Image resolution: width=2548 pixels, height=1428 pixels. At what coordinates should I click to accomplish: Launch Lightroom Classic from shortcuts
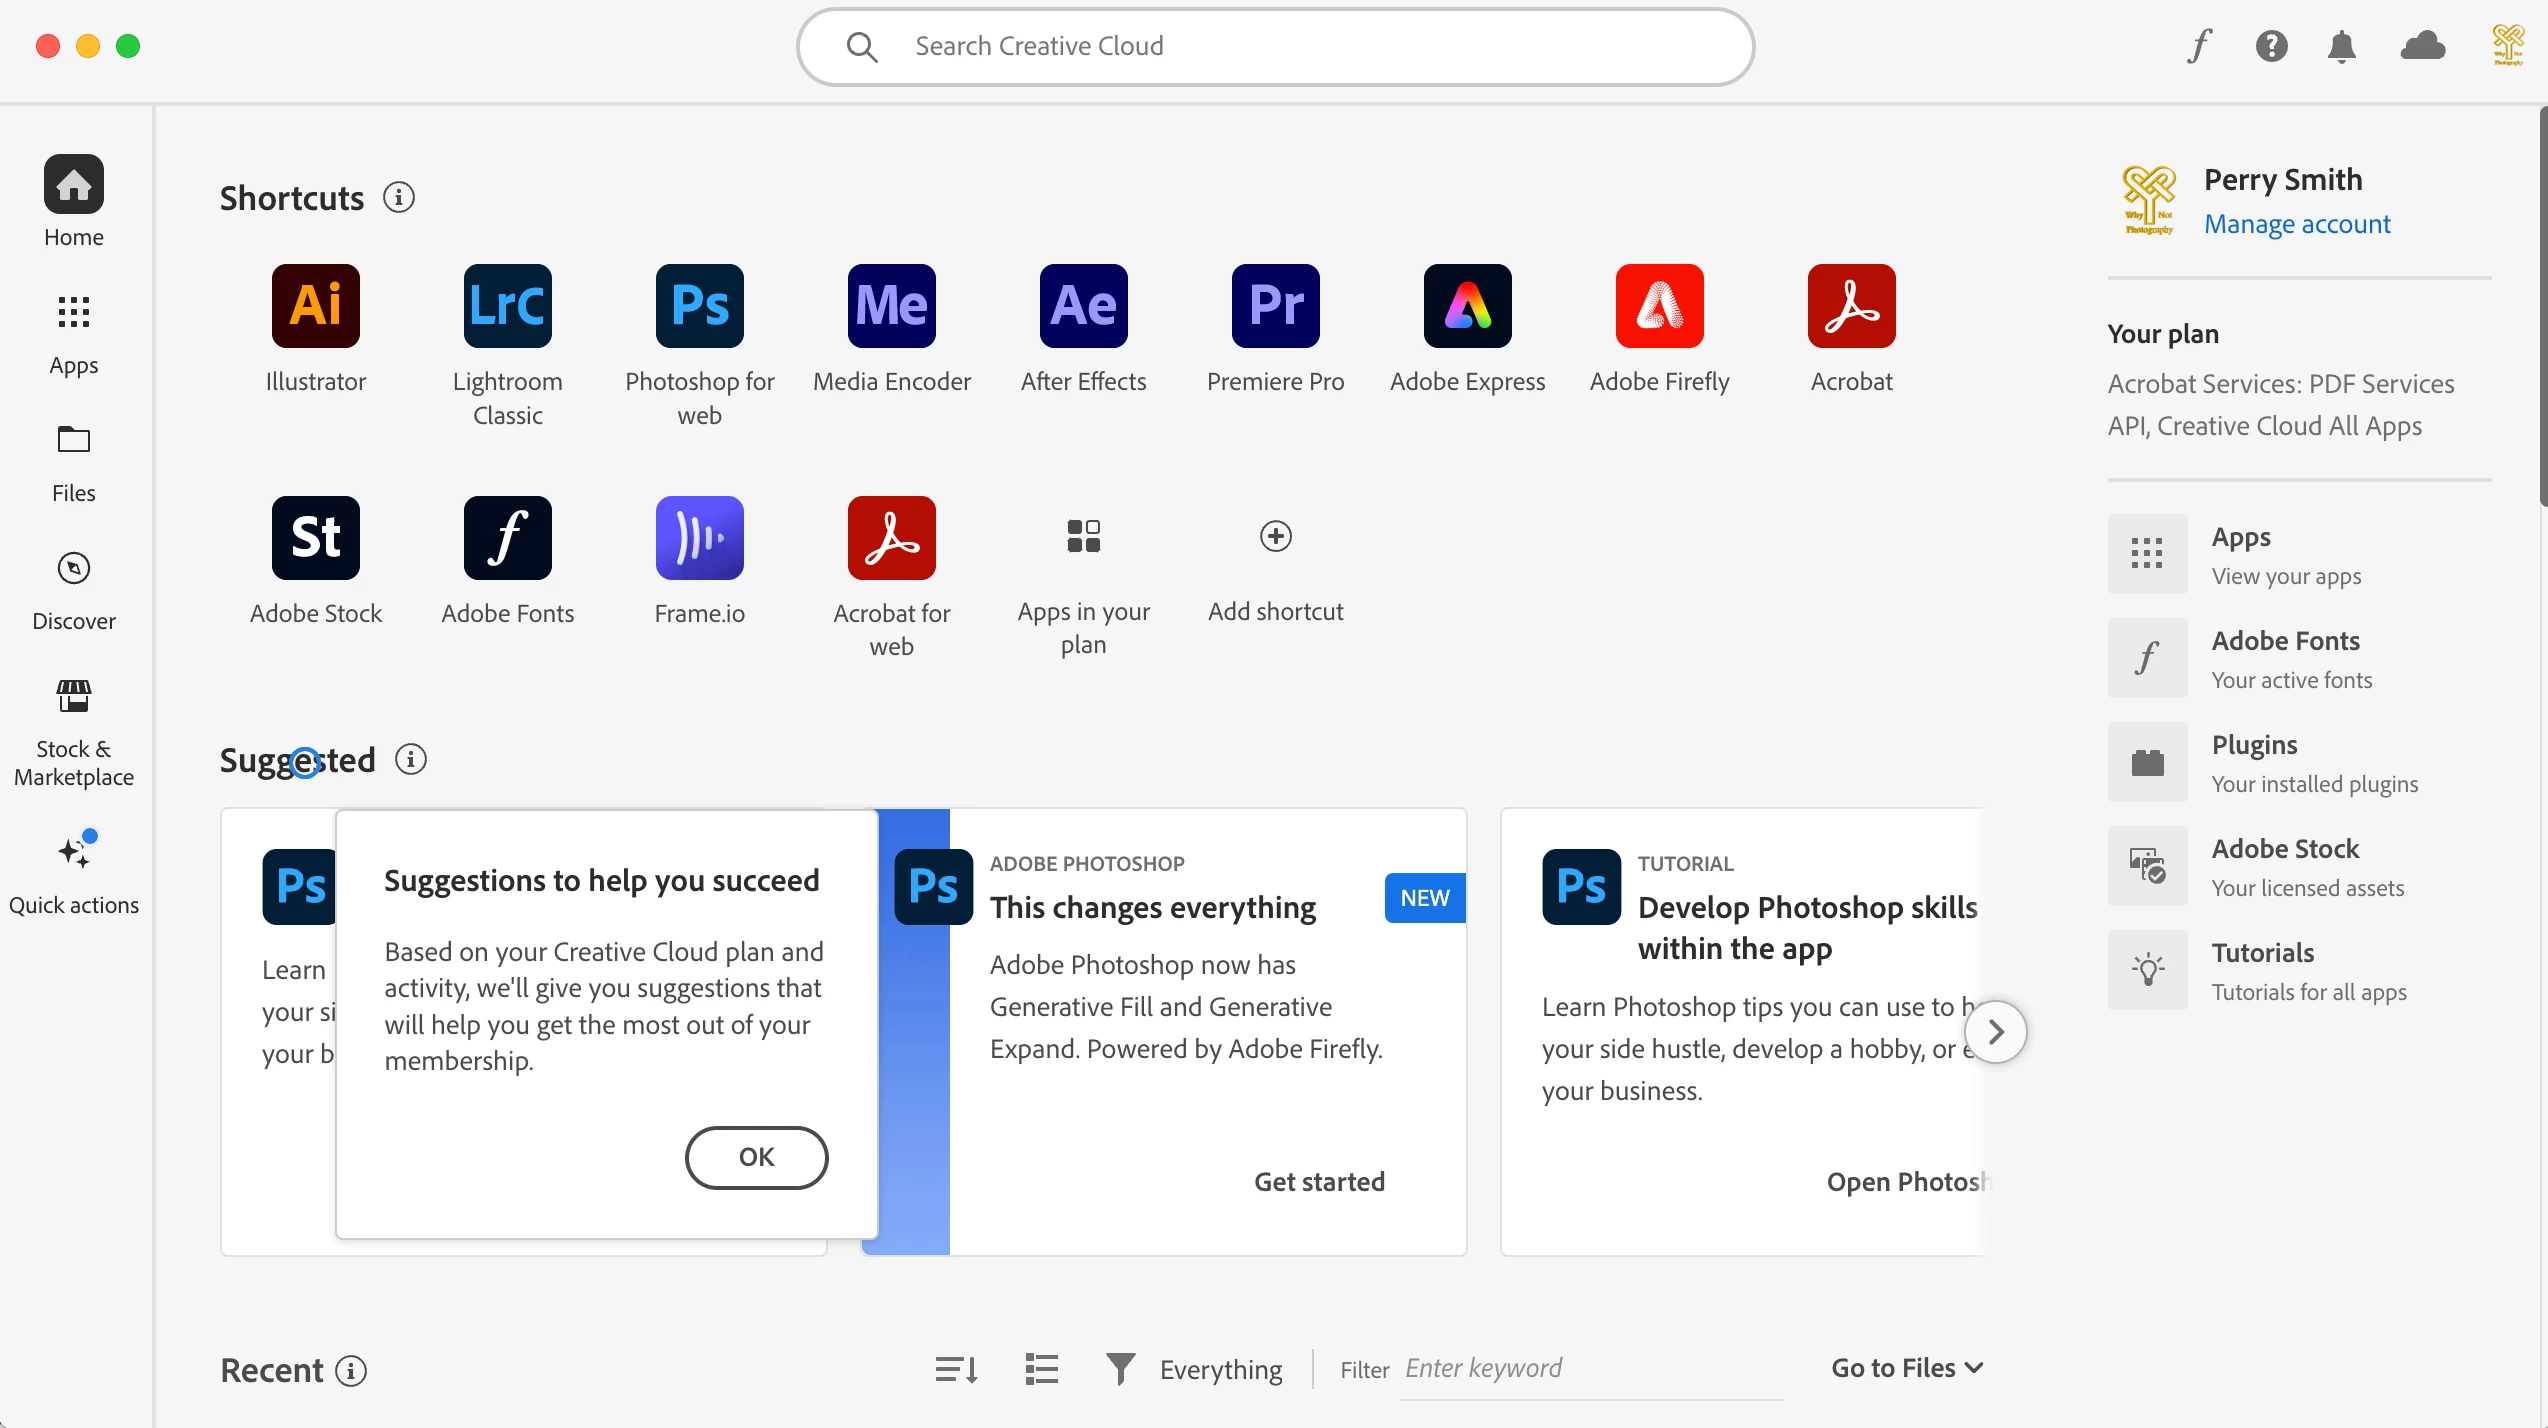pyautogui.click(x=507, y=306)
